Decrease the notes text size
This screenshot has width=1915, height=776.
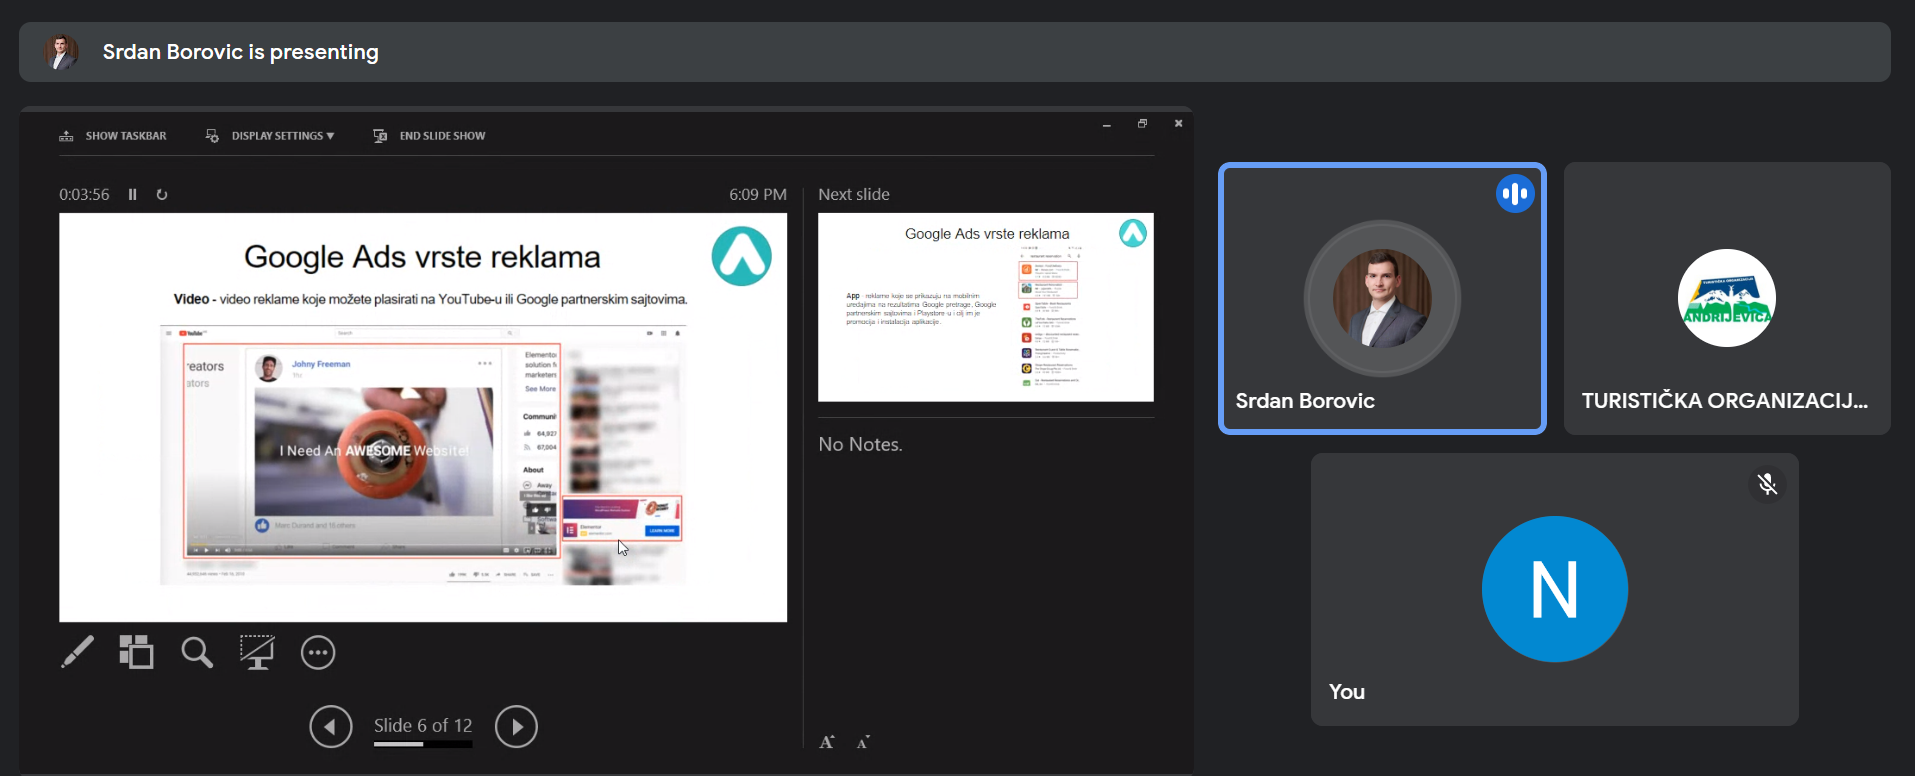863,742
